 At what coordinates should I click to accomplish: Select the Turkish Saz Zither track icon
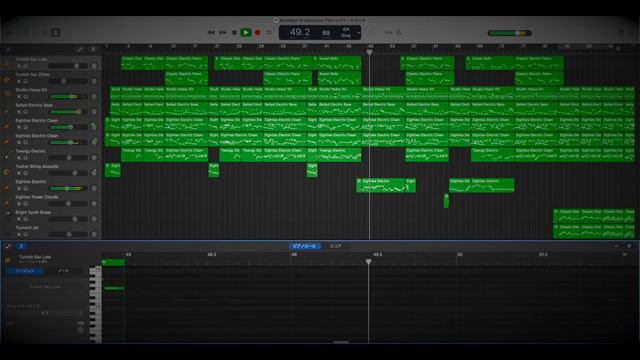point(7,78)
